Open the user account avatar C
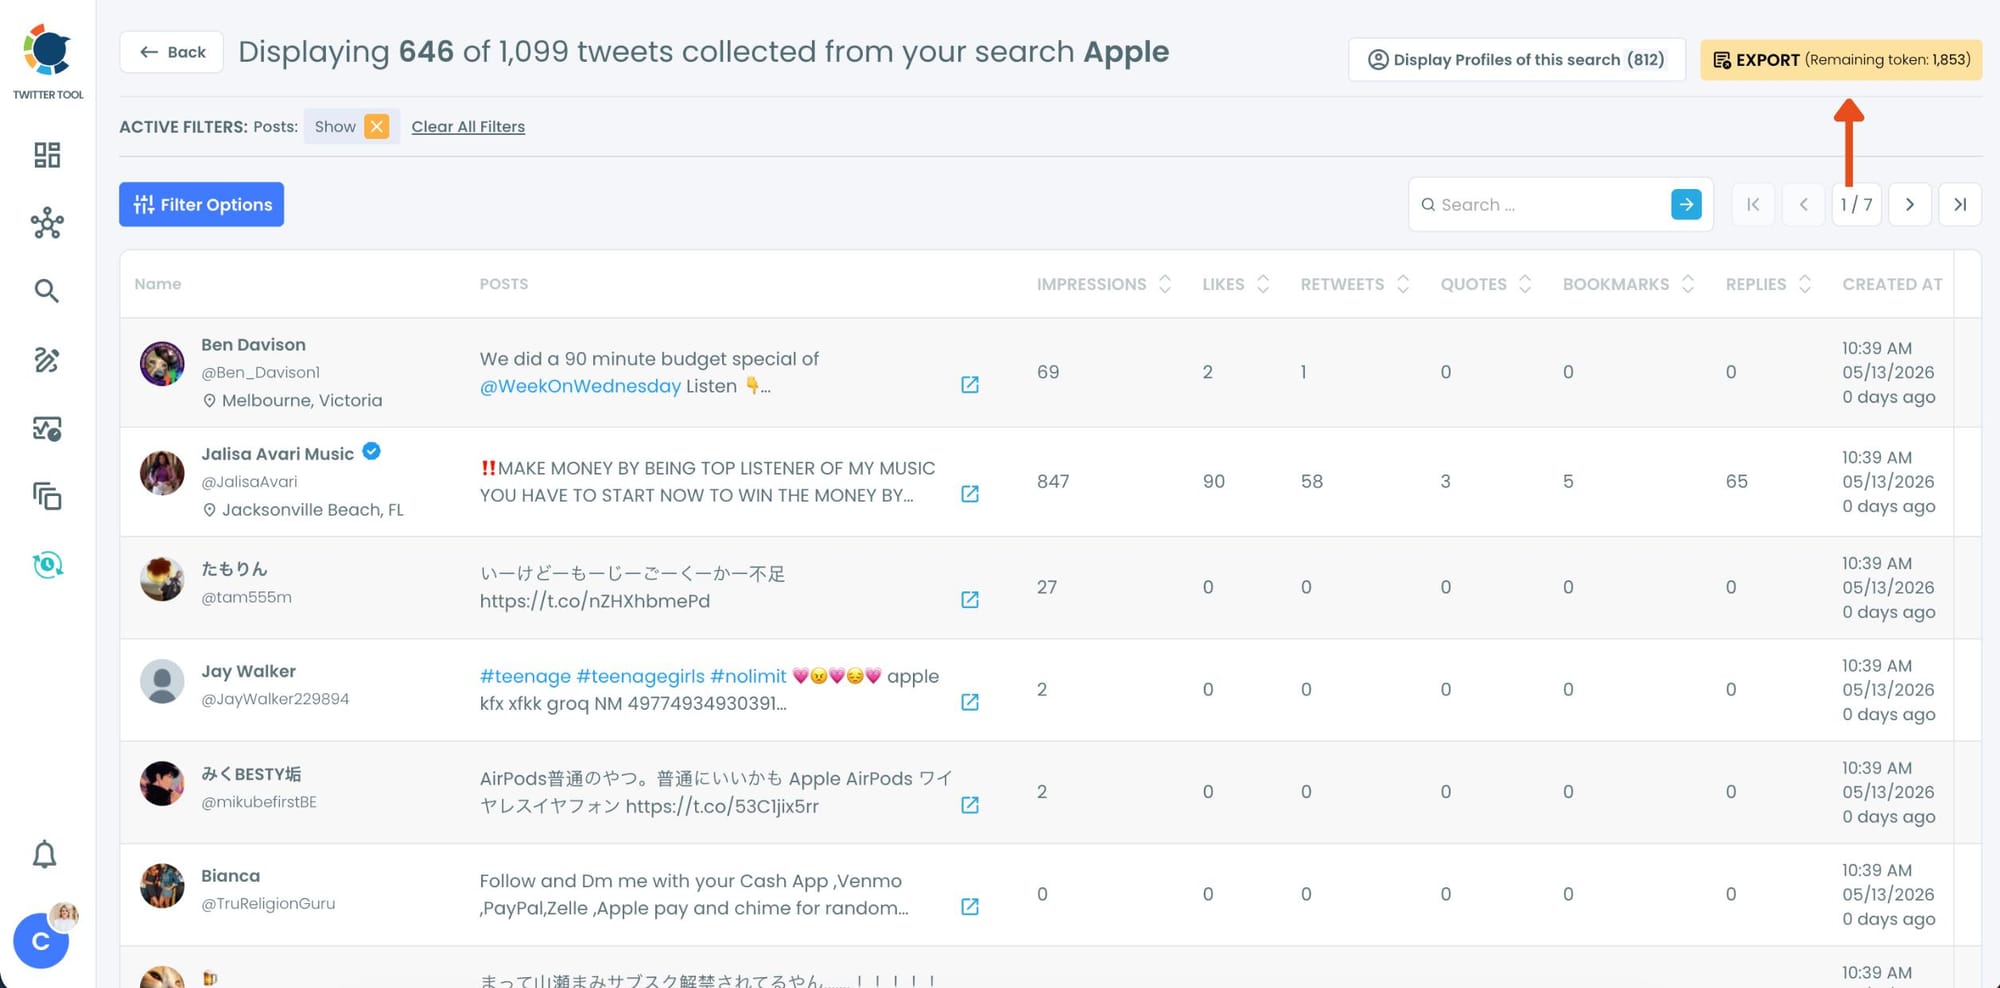2000x988 pixels. (x=41, y=941)
